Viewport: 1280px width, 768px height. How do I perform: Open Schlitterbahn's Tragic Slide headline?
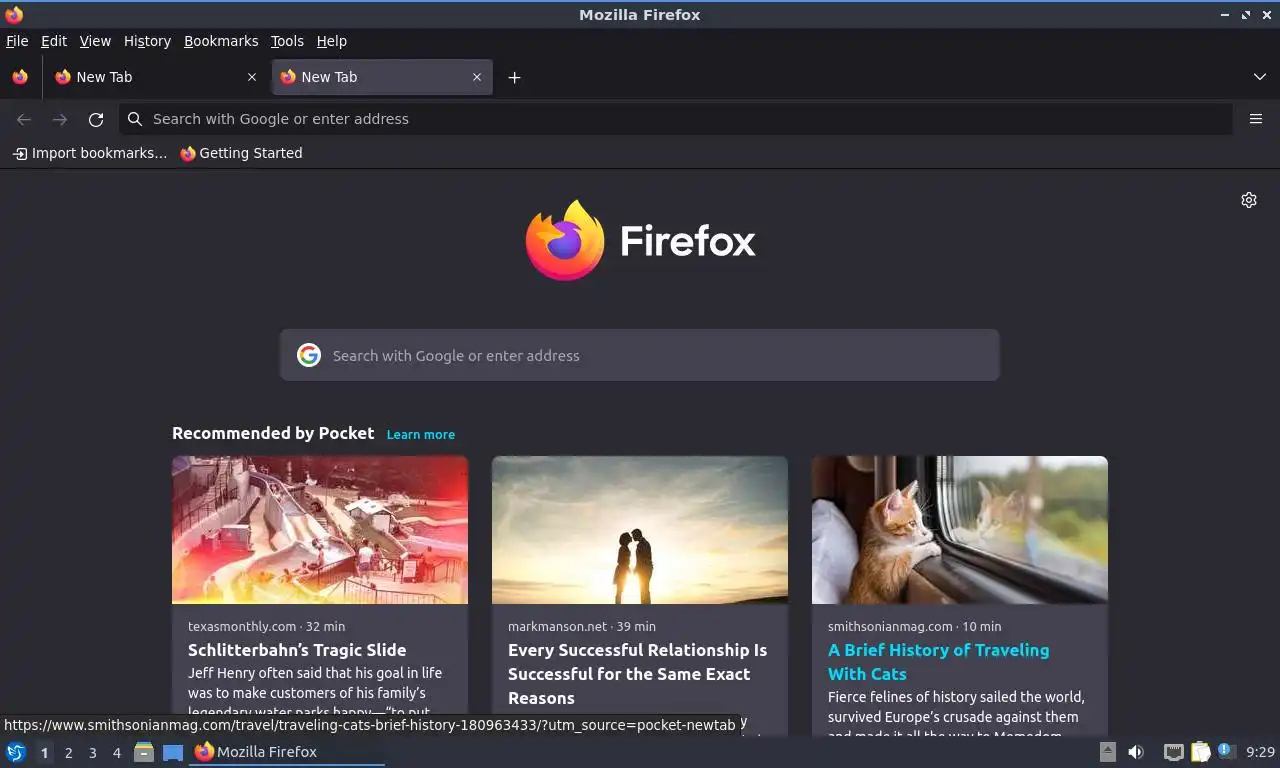(x=297, y=650)
